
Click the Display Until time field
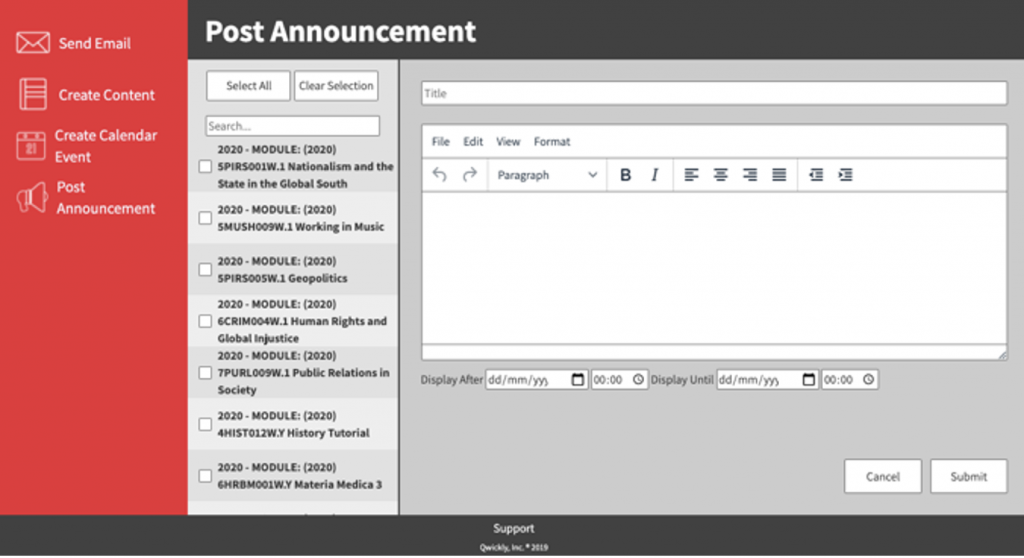tap(850, 379)
